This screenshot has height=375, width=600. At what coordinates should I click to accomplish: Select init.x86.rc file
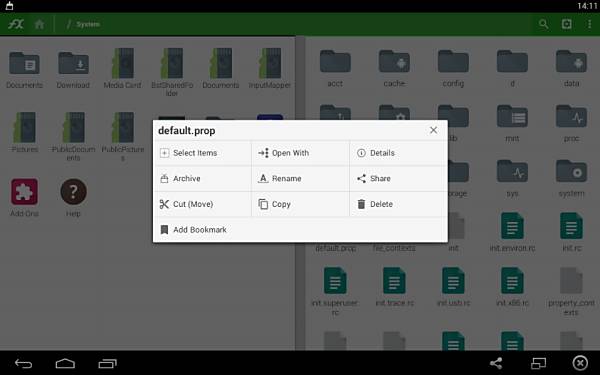(x=512, y=287)
